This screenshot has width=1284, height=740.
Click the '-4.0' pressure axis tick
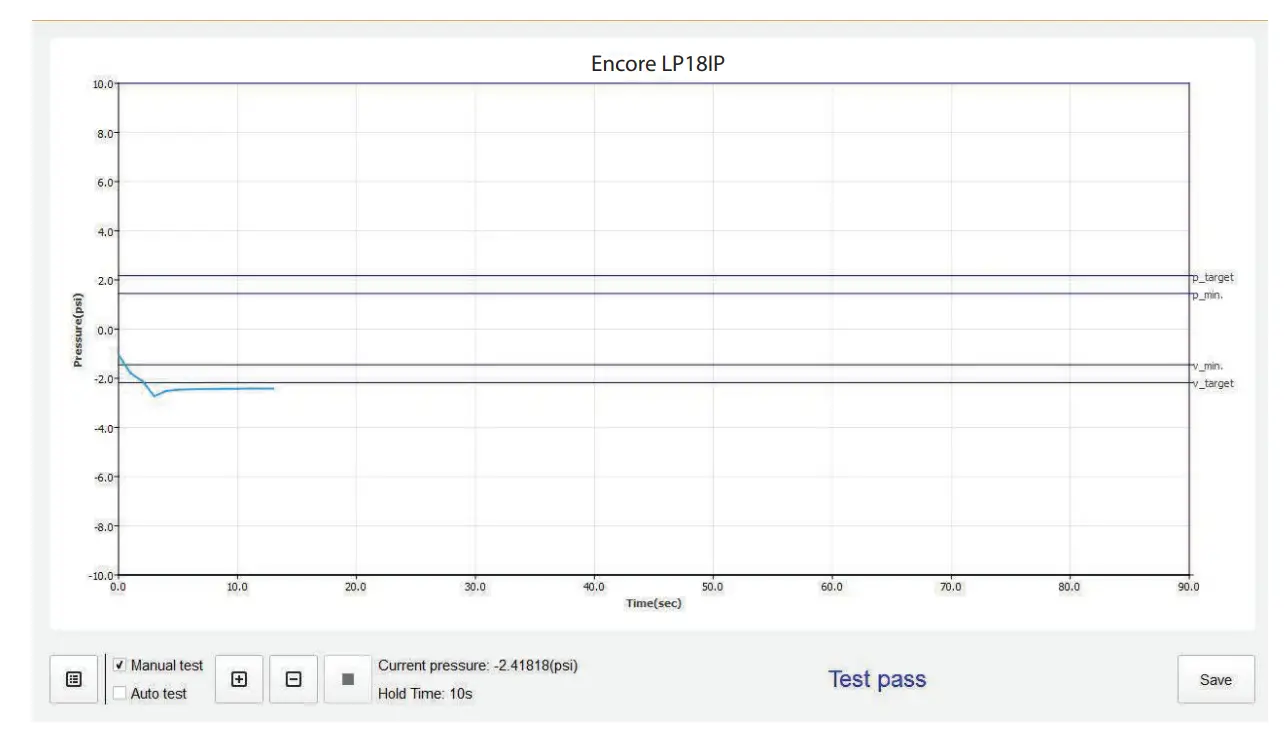(x=104, y=428)
